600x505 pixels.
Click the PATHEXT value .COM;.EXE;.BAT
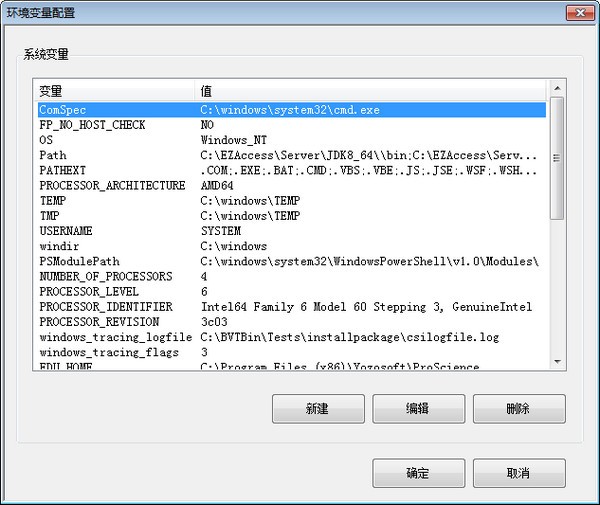pos(368,171)
